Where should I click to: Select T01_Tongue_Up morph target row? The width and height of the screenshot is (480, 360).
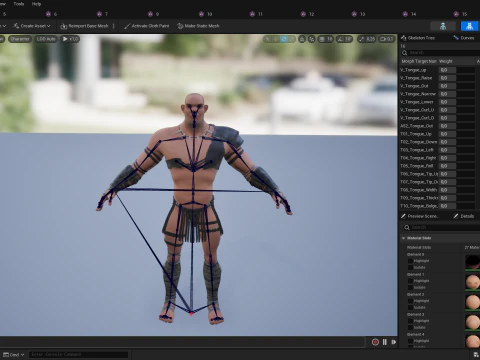[440, 134]
